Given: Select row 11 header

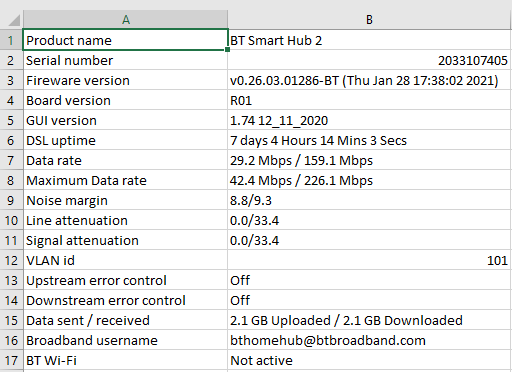Looking at the screenshot, I should tap(11, 240).
